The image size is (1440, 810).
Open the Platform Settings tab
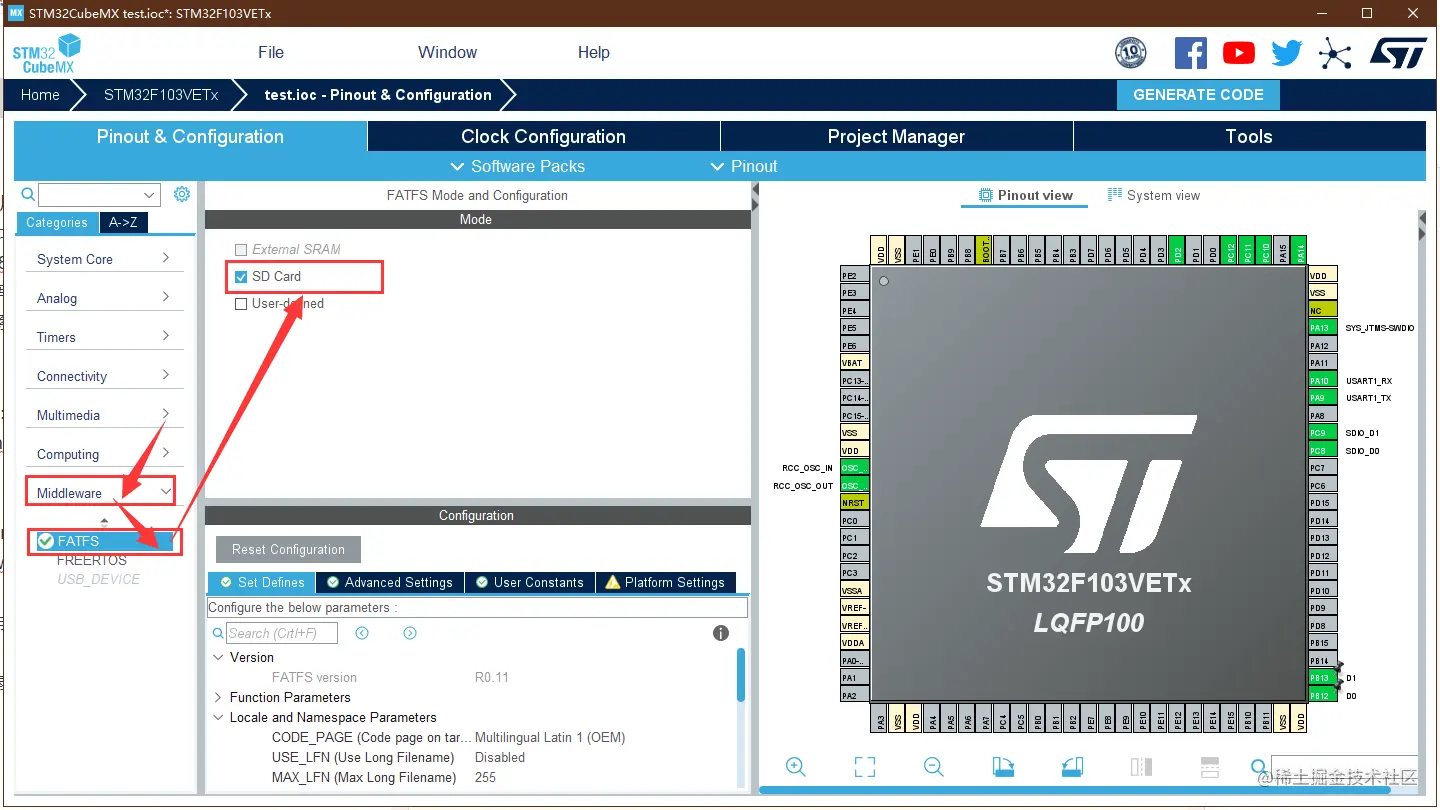coord(666,582)
